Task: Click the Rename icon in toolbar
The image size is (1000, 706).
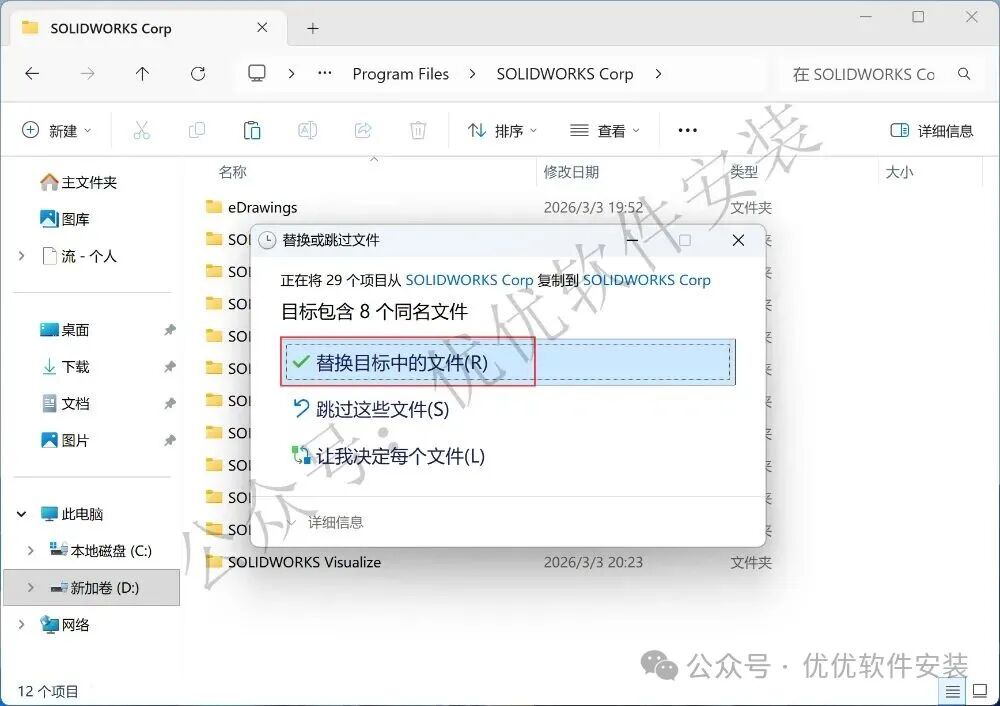Action: pyautogui.click(x=307, y=131)
